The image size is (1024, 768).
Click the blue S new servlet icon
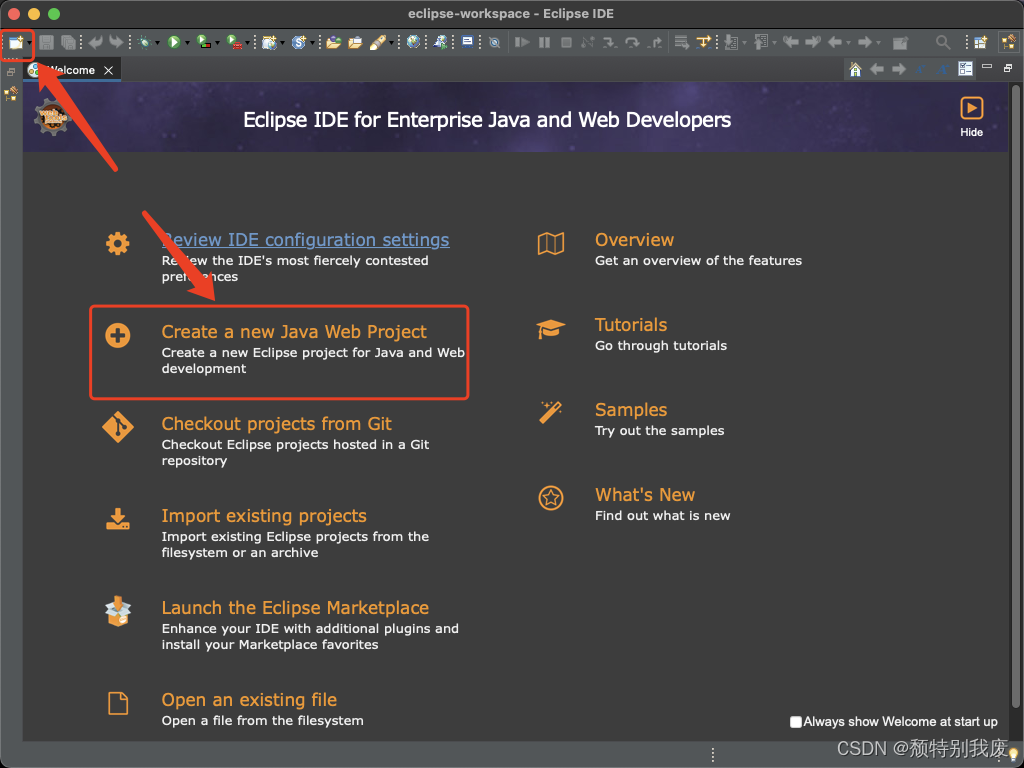(x=298, y=43)
